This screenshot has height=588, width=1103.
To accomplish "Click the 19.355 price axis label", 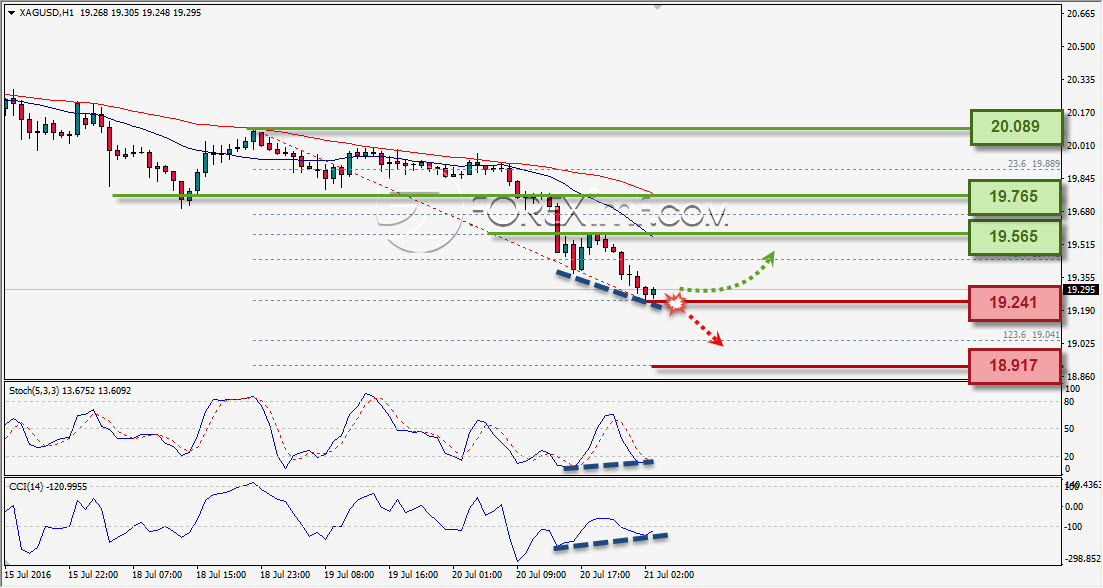I will coord(1080,277).
